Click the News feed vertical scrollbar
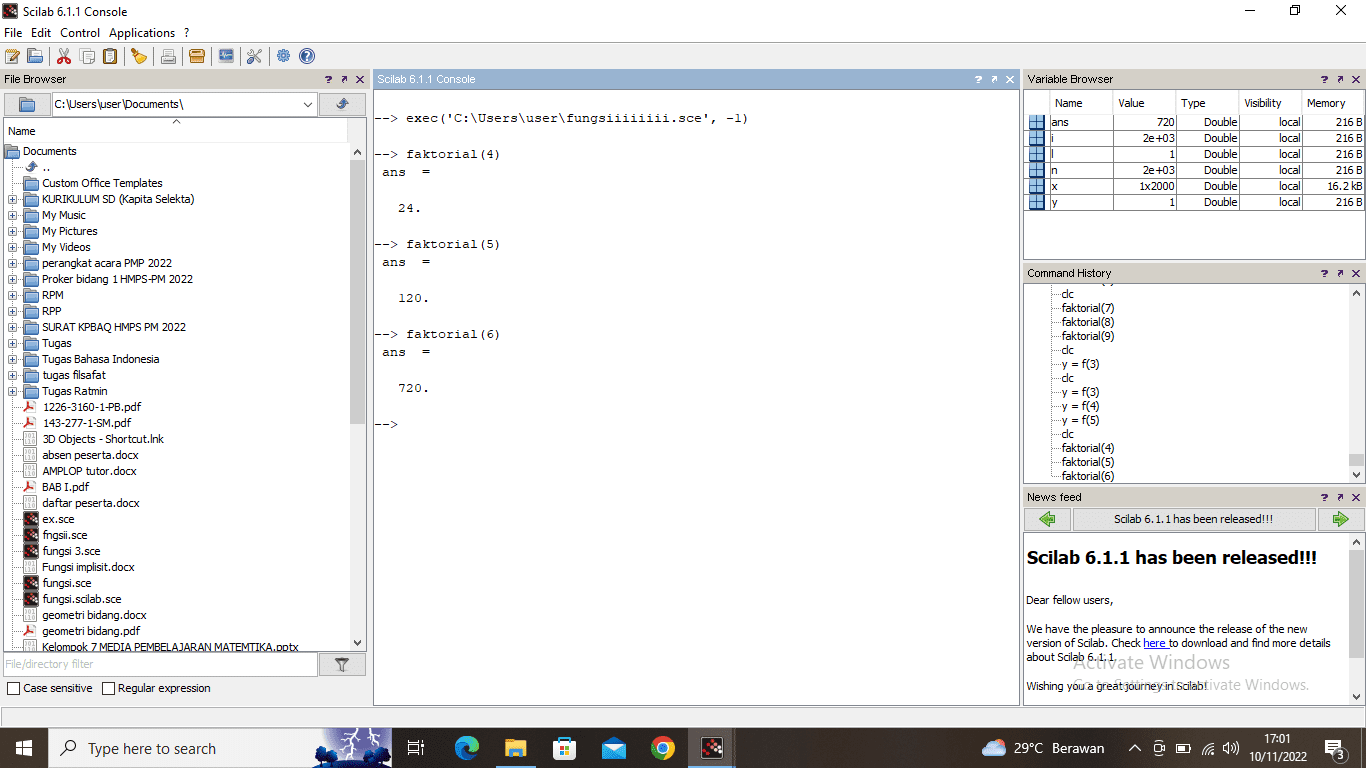 pos(1356,604)
